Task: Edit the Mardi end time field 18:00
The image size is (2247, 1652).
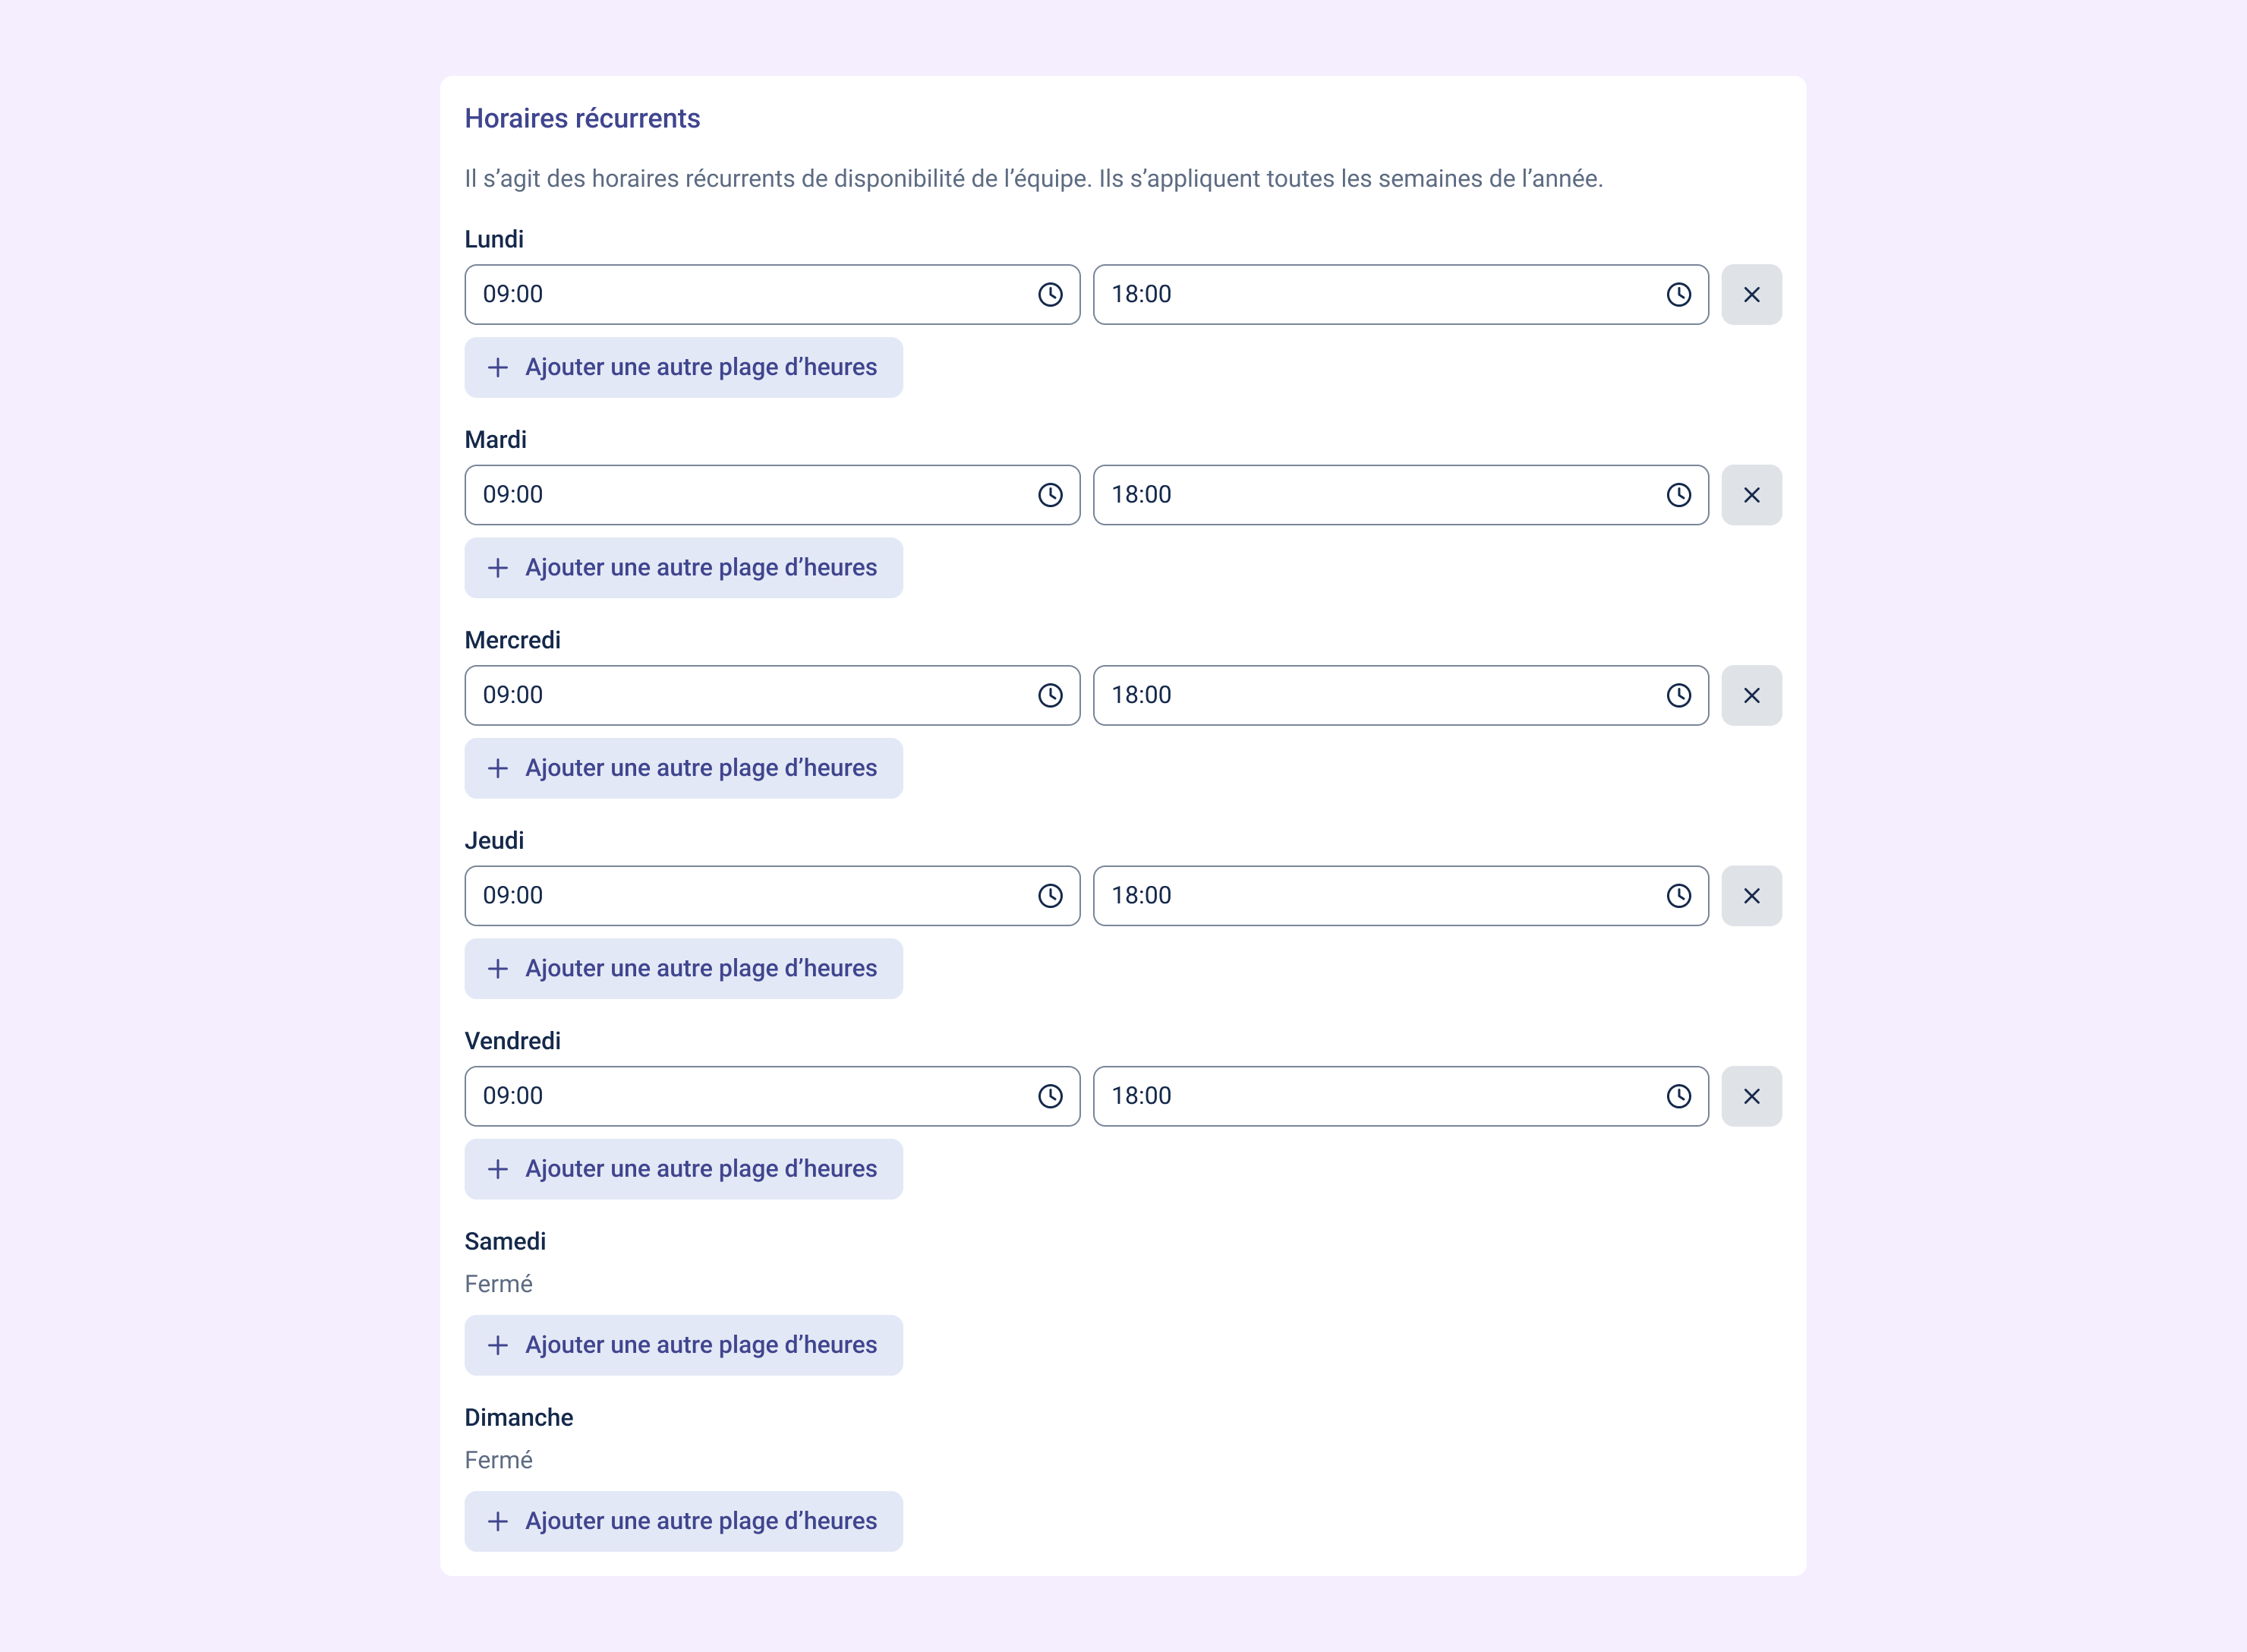Action: coord(1400,495)
